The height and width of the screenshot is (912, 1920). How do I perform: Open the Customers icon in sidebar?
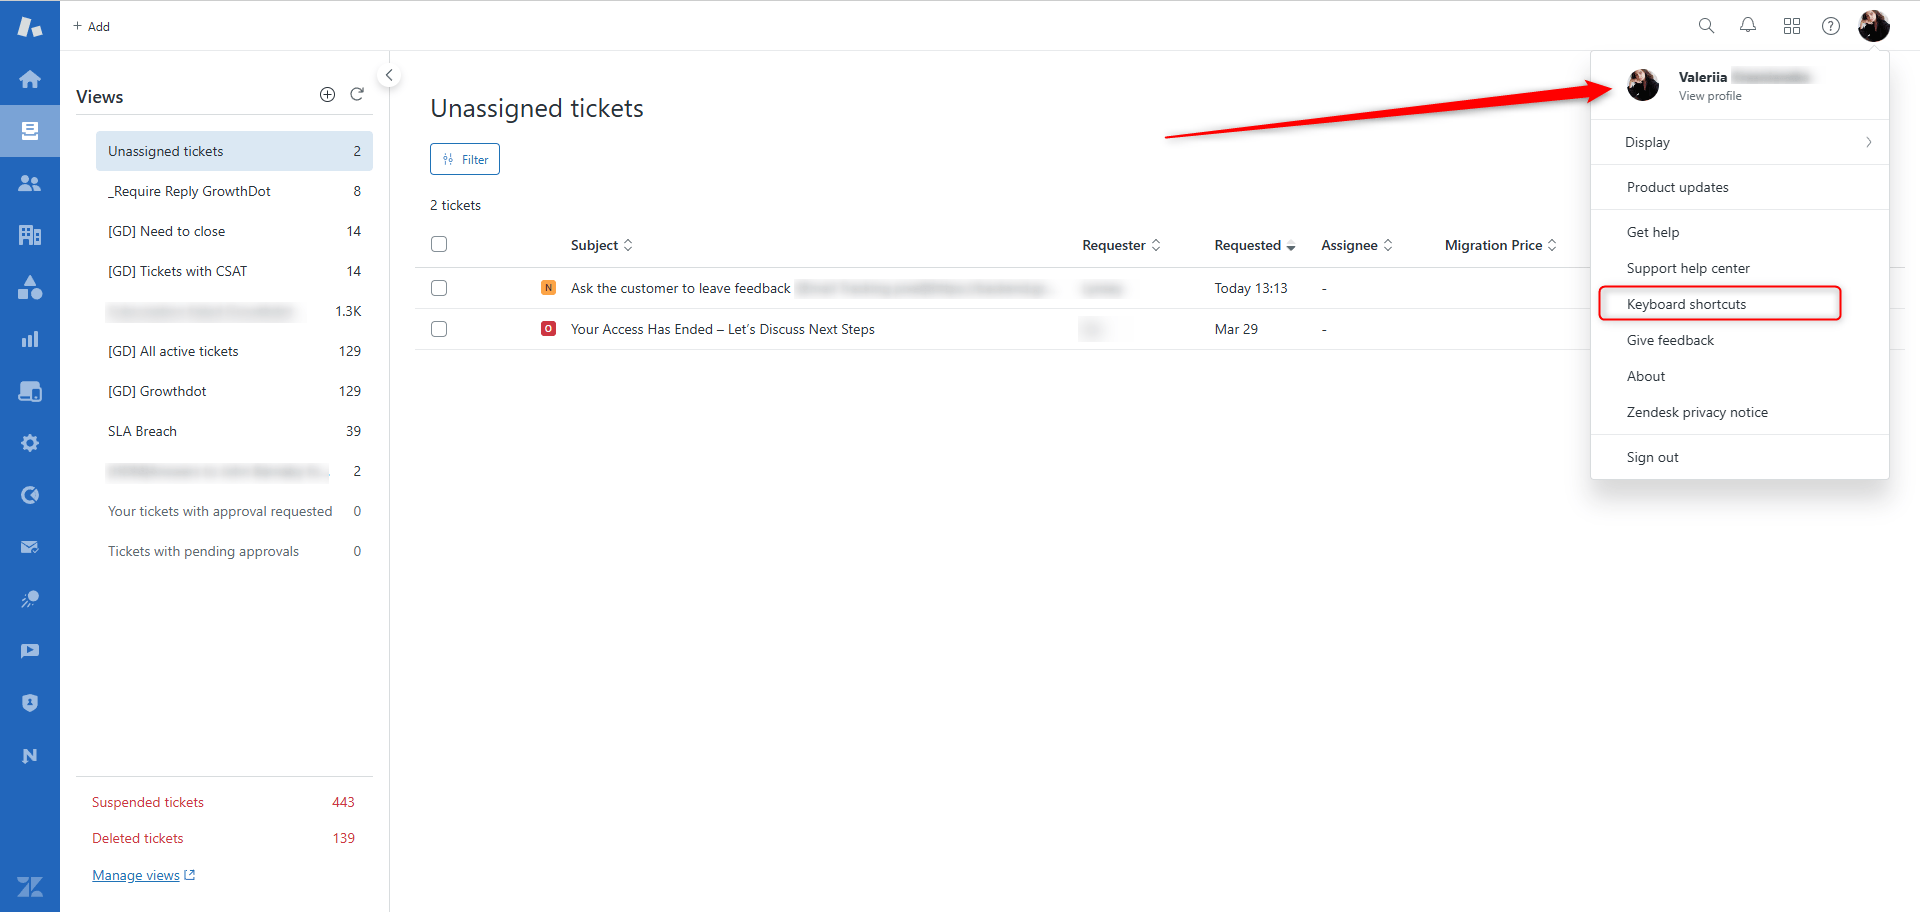(x=30, y=183)
